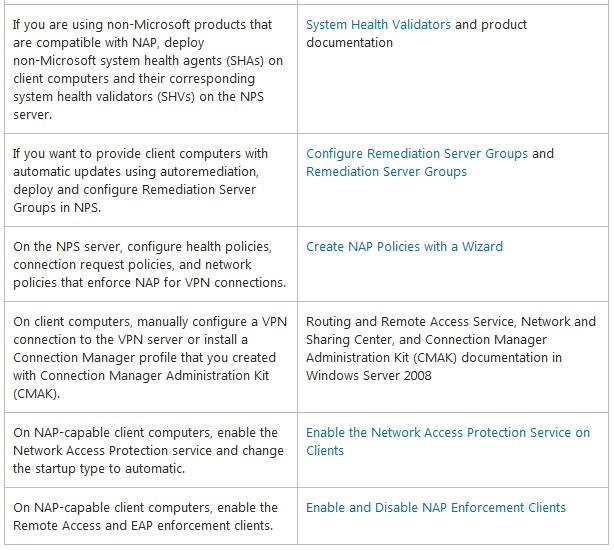Viewport: 614px width, 550px height.
Task: Click the Windows Server 2008 text
Action: click(368, 375)
